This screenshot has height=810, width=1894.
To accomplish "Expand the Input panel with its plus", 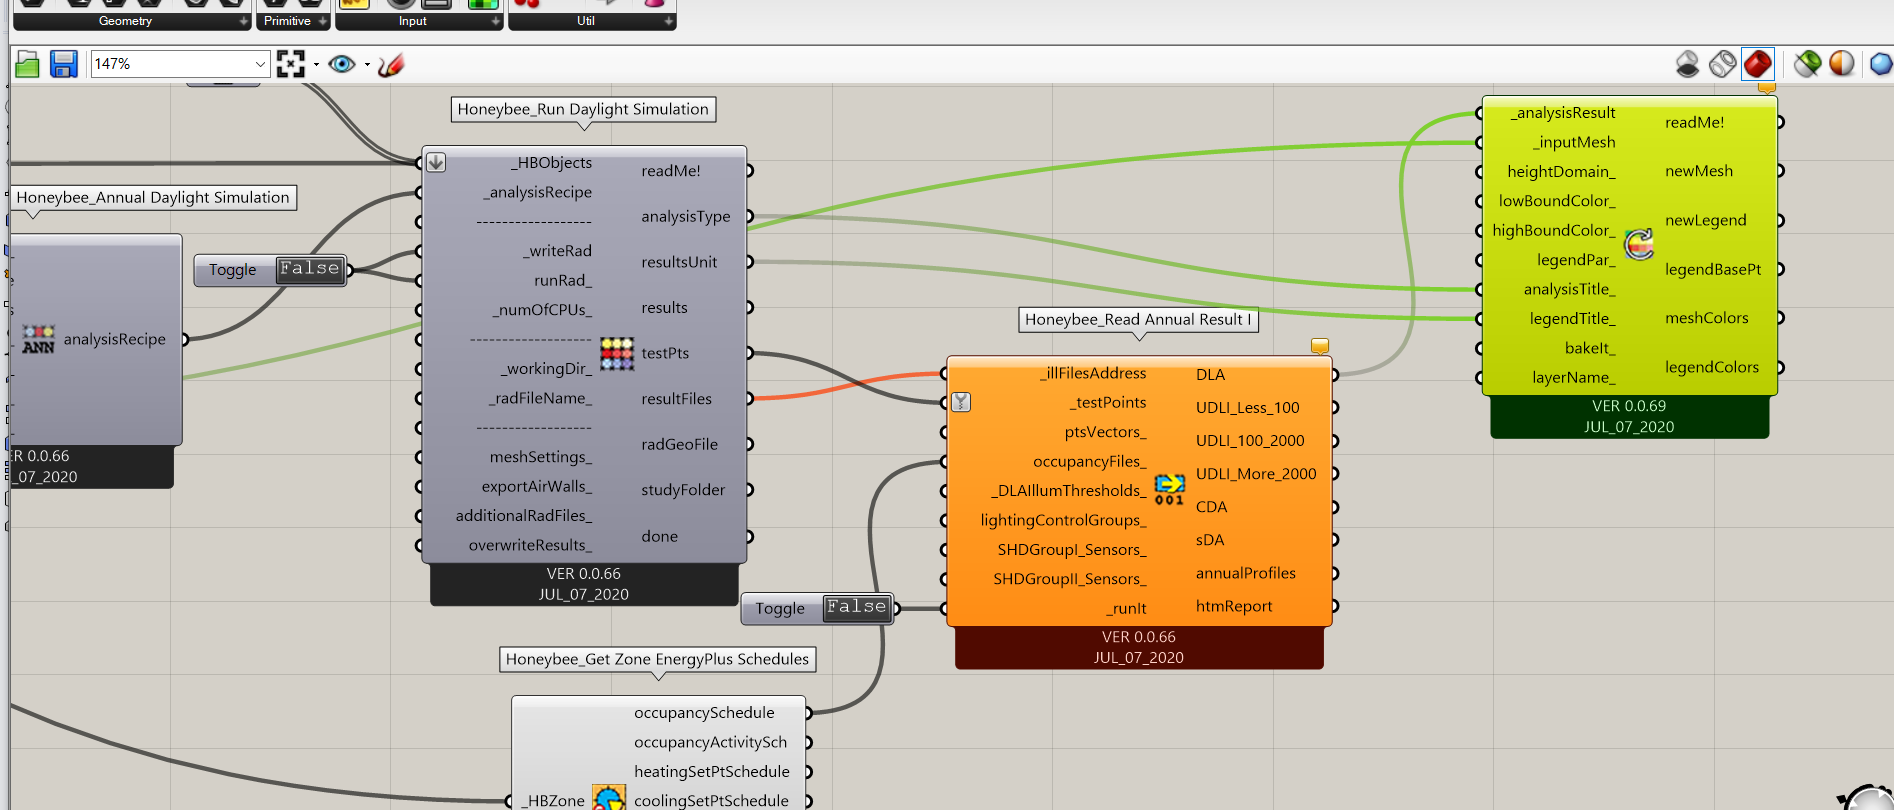I will click(495, 21).
